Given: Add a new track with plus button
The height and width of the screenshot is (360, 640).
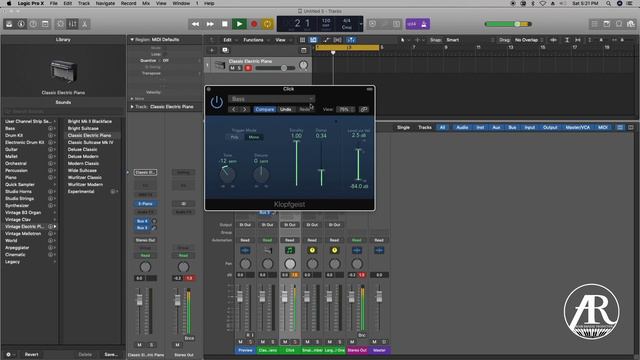Looking at the screenshot, I should pos(212,50).
